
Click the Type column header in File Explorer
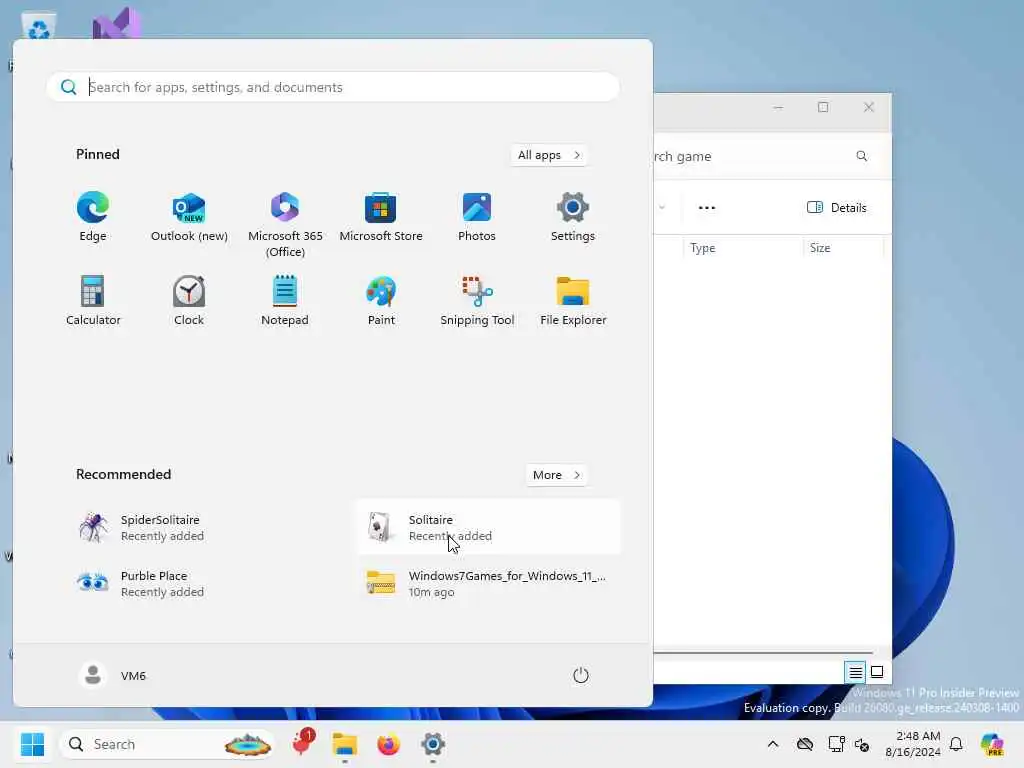743,248
